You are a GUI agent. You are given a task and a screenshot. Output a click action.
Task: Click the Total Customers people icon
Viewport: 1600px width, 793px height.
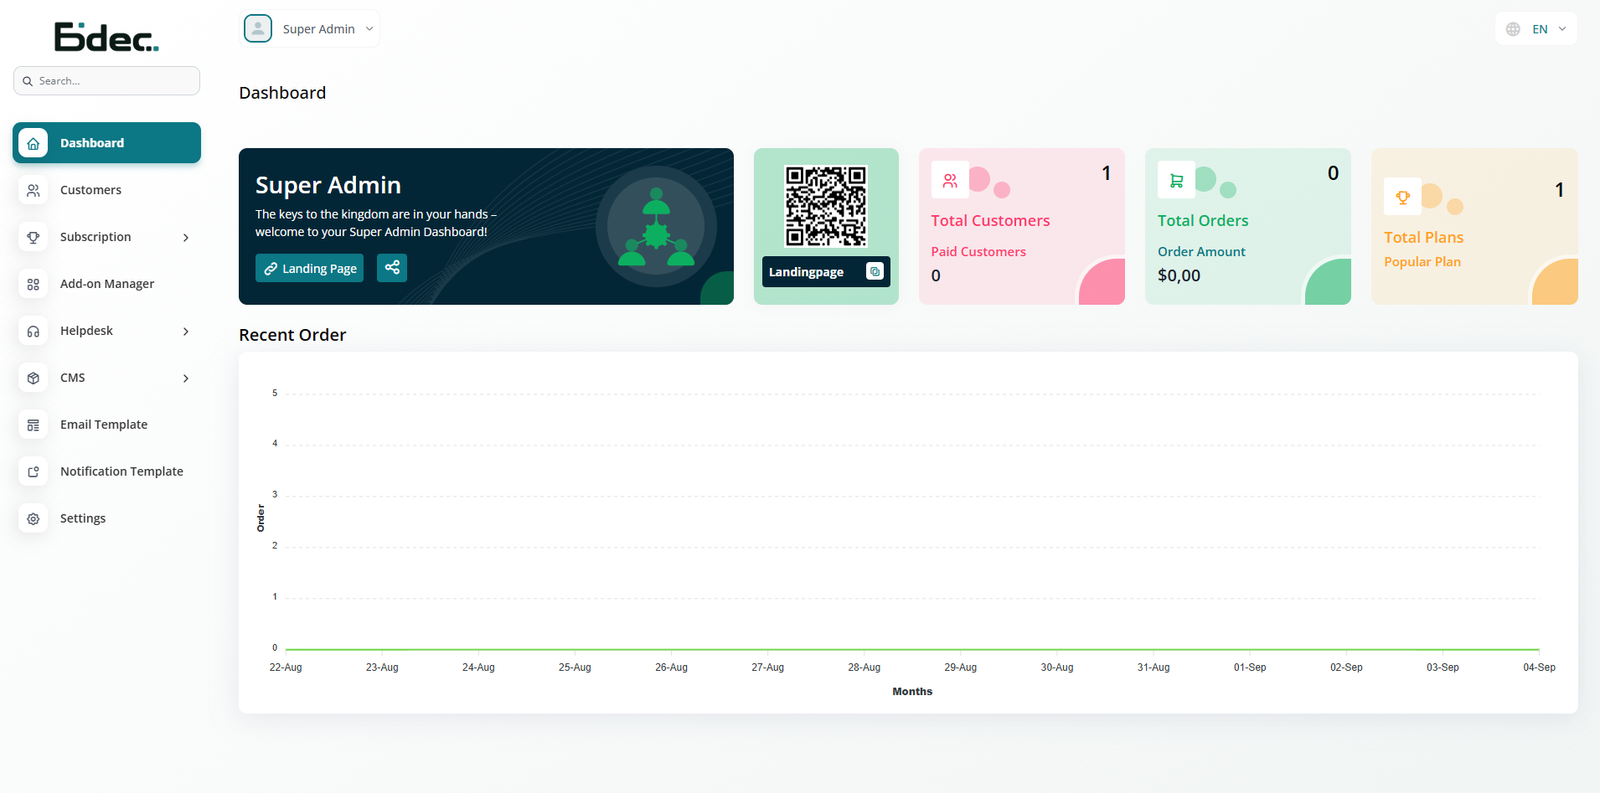[x=950, y=181]
